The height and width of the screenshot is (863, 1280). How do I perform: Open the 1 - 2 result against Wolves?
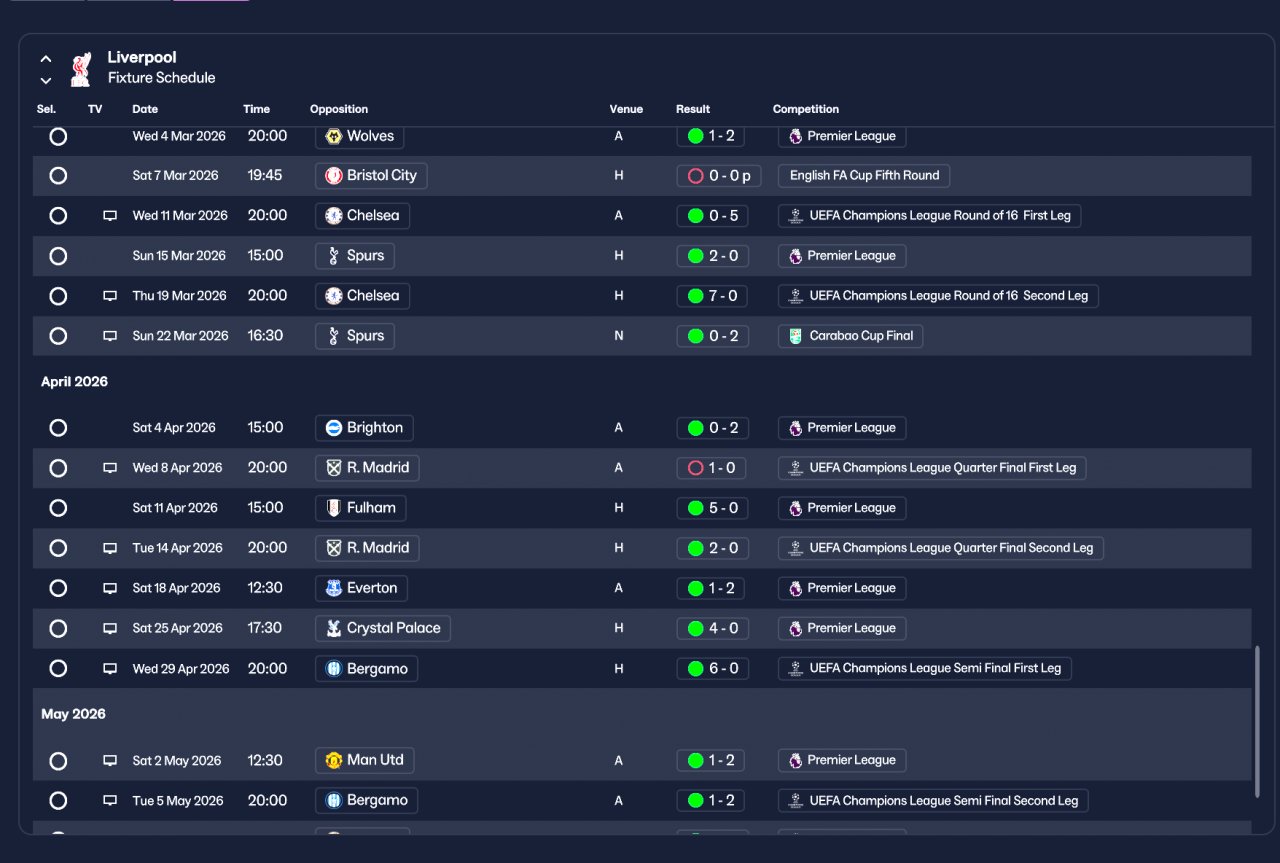[x=712, y=136]
